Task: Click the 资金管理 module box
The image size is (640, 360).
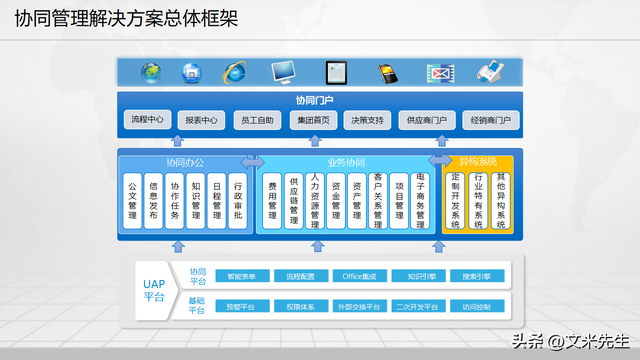Action: pos(336,200)
